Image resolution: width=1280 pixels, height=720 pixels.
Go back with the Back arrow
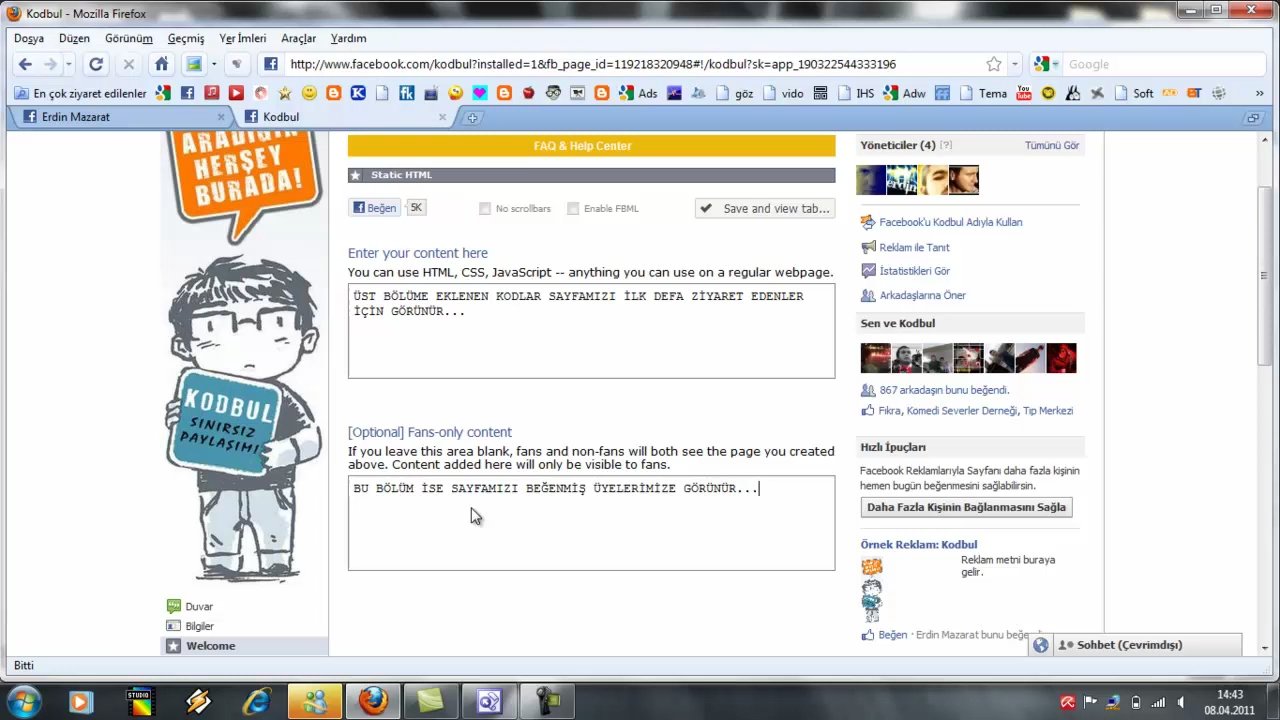pyautogui.click(x=25, y=64)
